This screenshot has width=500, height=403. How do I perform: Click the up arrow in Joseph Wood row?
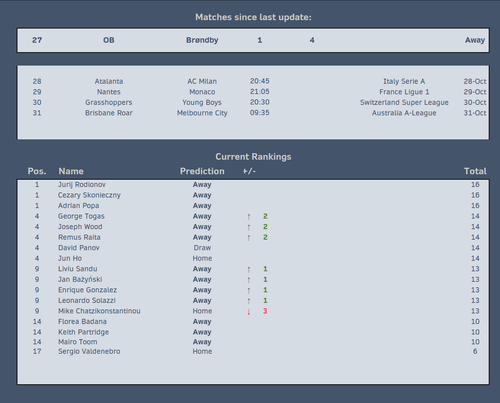click(249, 227)
